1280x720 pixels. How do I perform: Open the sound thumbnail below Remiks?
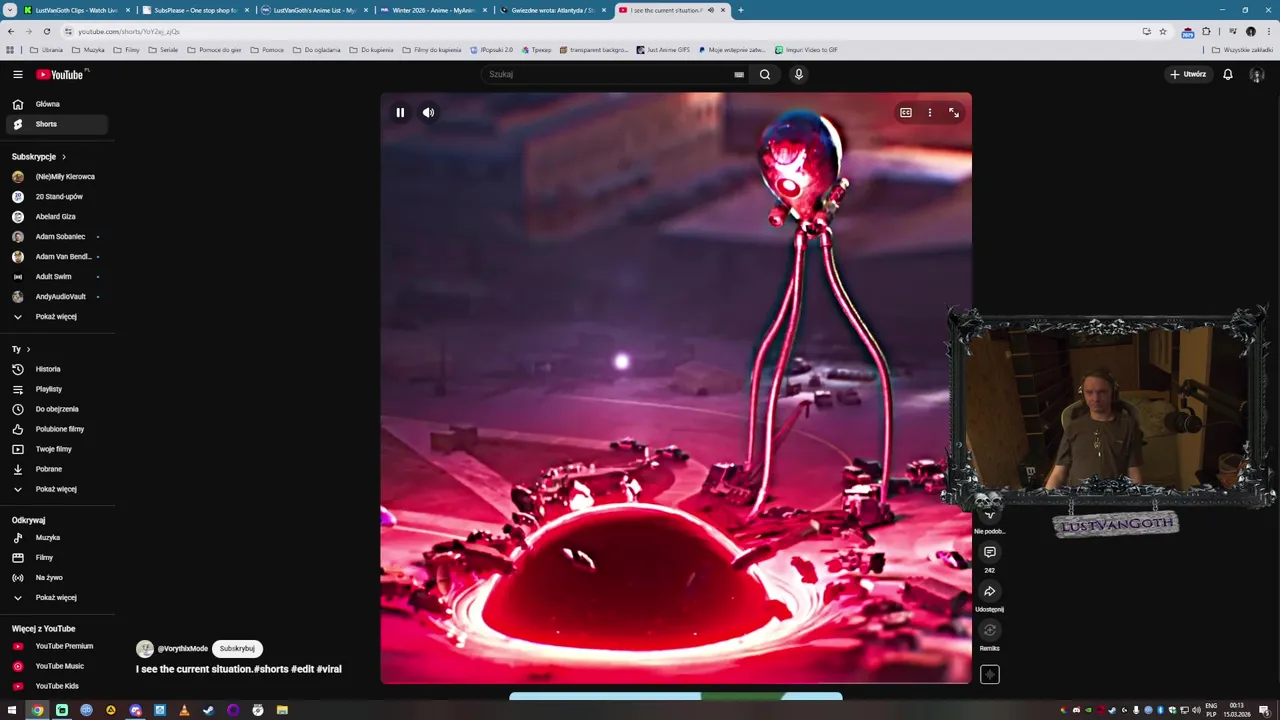(x=990, y=675)
